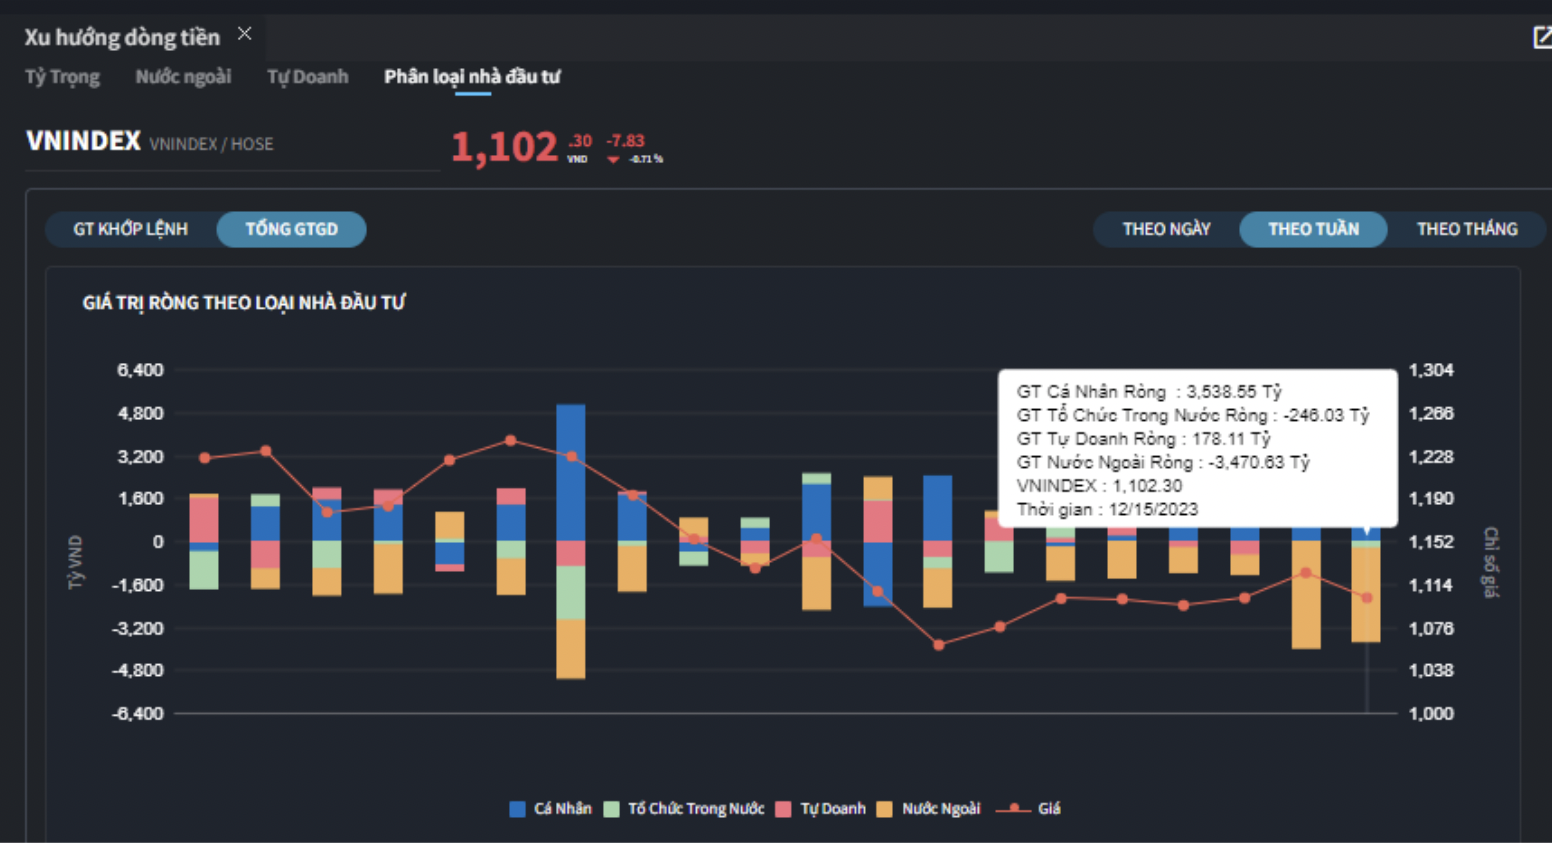Click the pink Tự Doanh legend square
Image resolution: width=1552 pixels, height=844 pixels.
pyautogui.click(x=783, y=809)
